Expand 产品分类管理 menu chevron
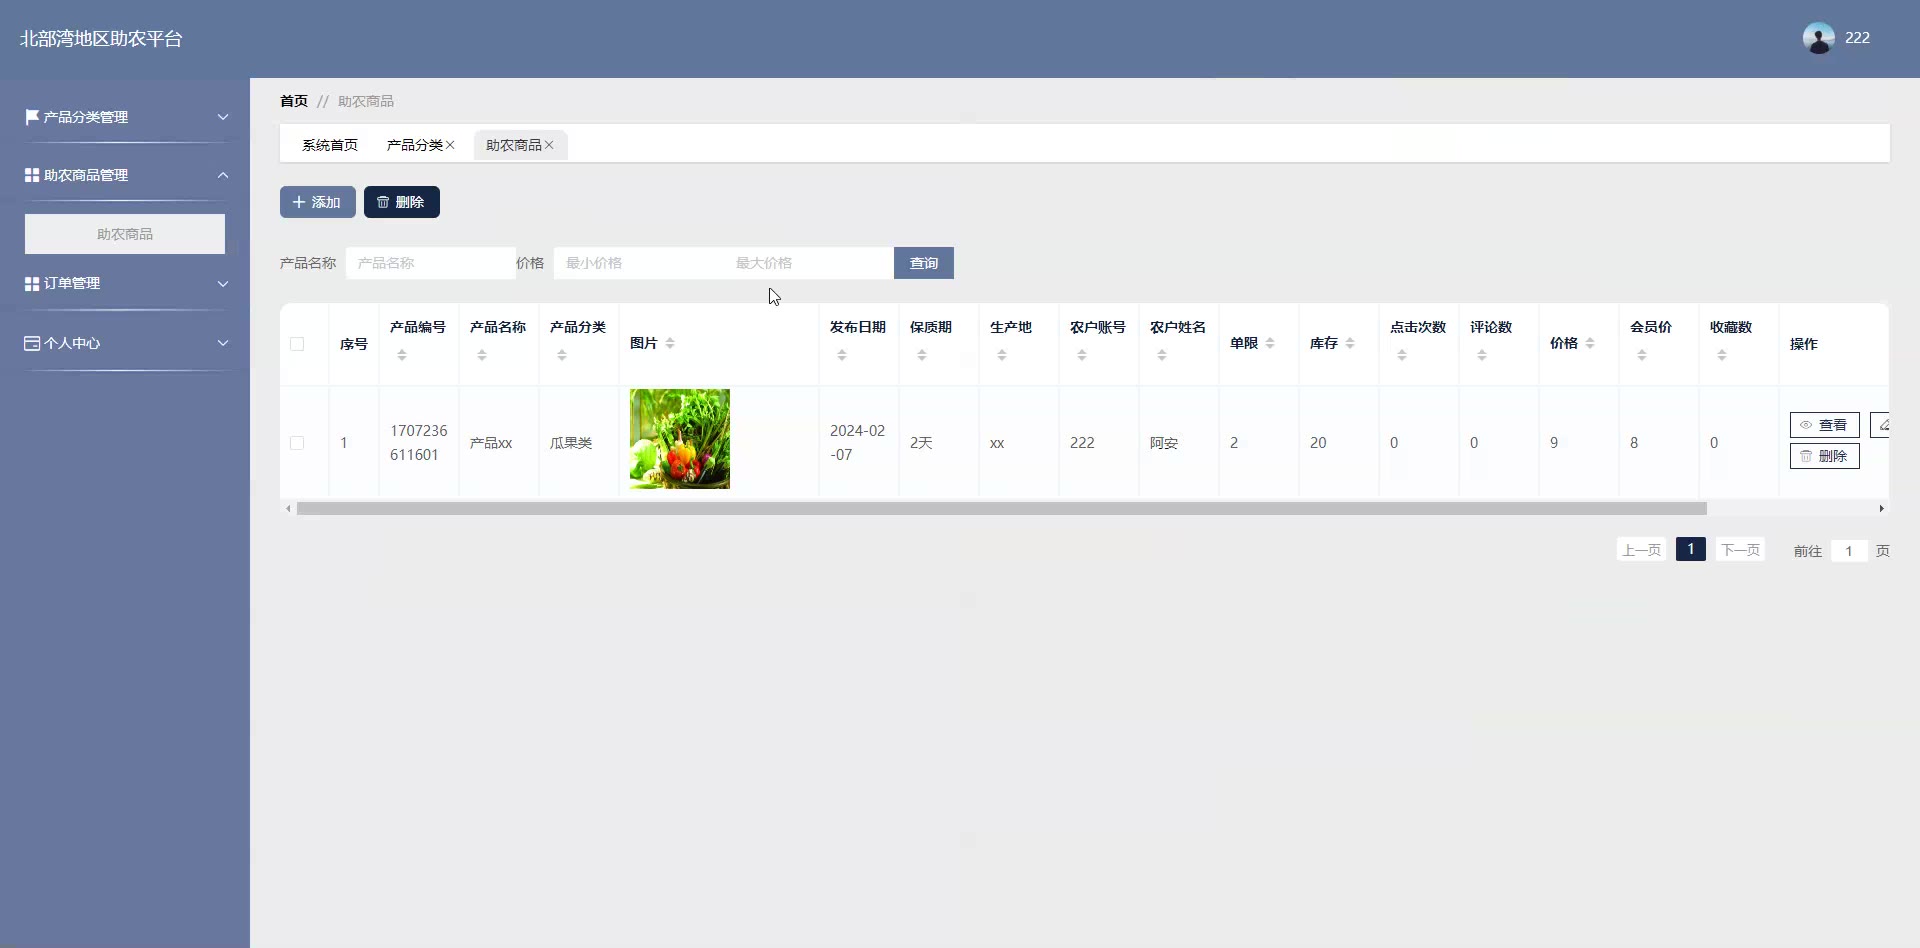The height and width of the screenshot is (948, 1920). tap(223, 117)
